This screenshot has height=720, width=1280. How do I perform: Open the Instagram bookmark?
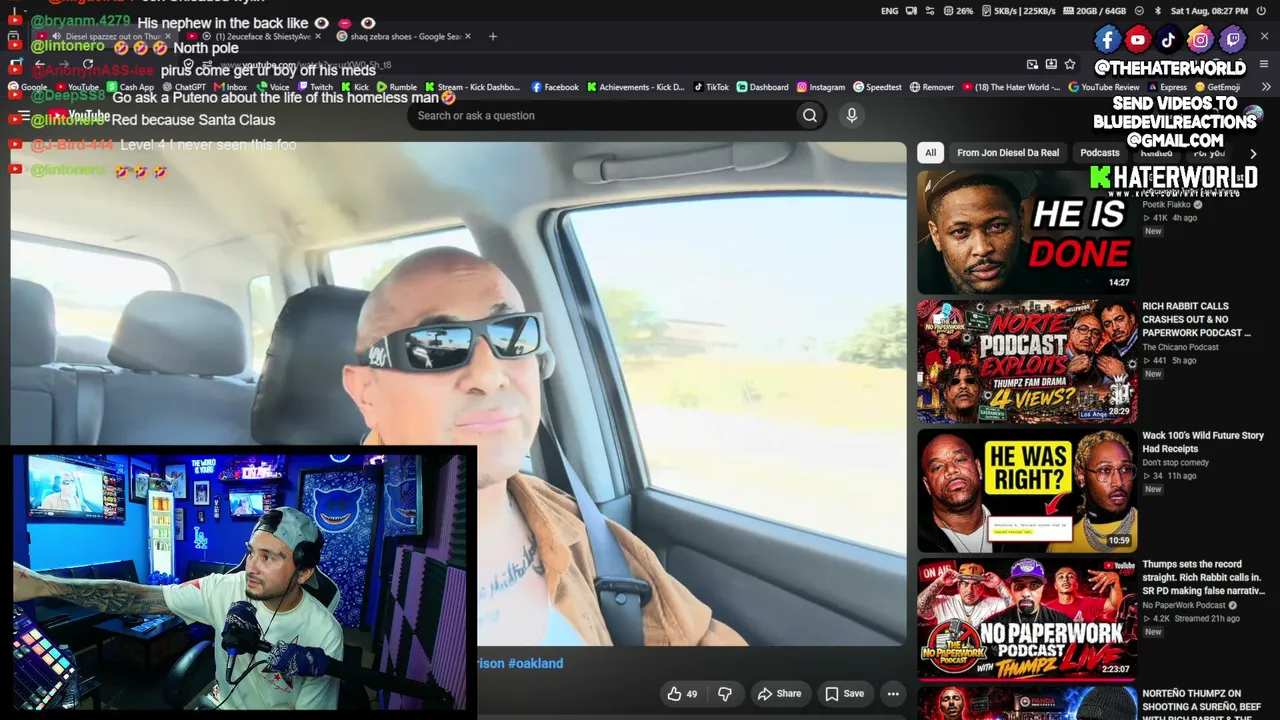821,87
